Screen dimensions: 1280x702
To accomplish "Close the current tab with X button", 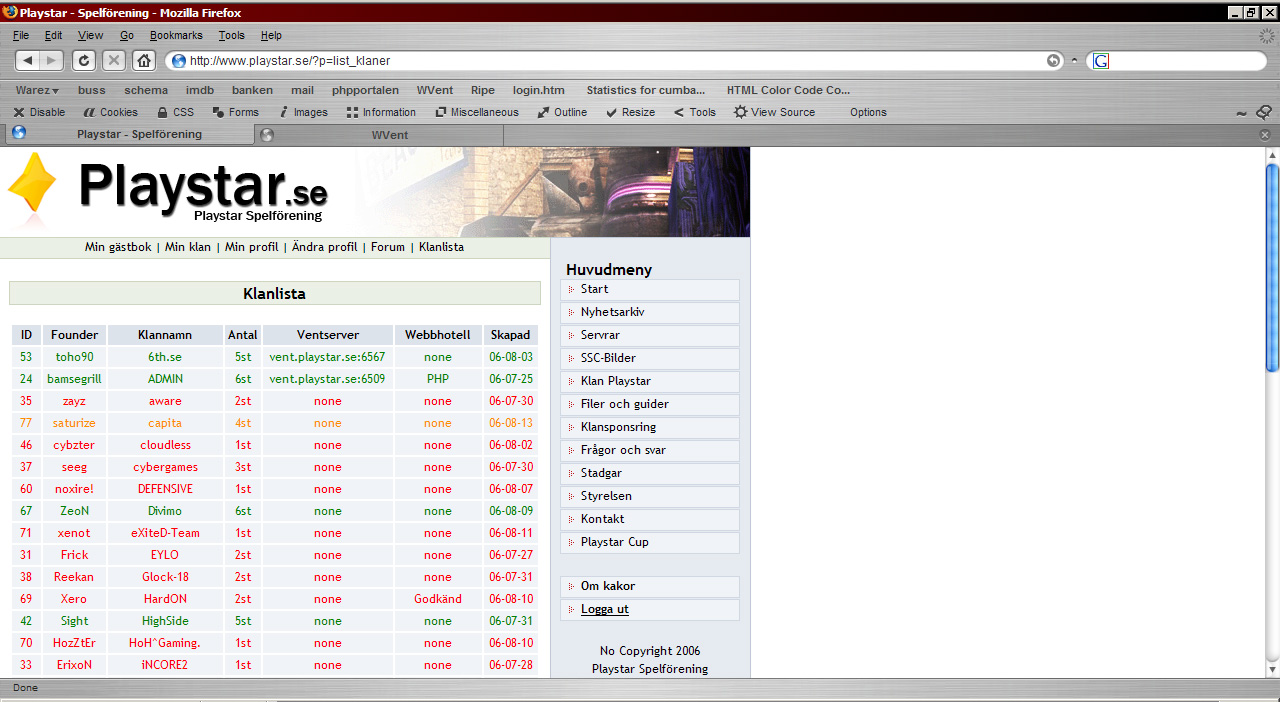I will point(1264,134).
